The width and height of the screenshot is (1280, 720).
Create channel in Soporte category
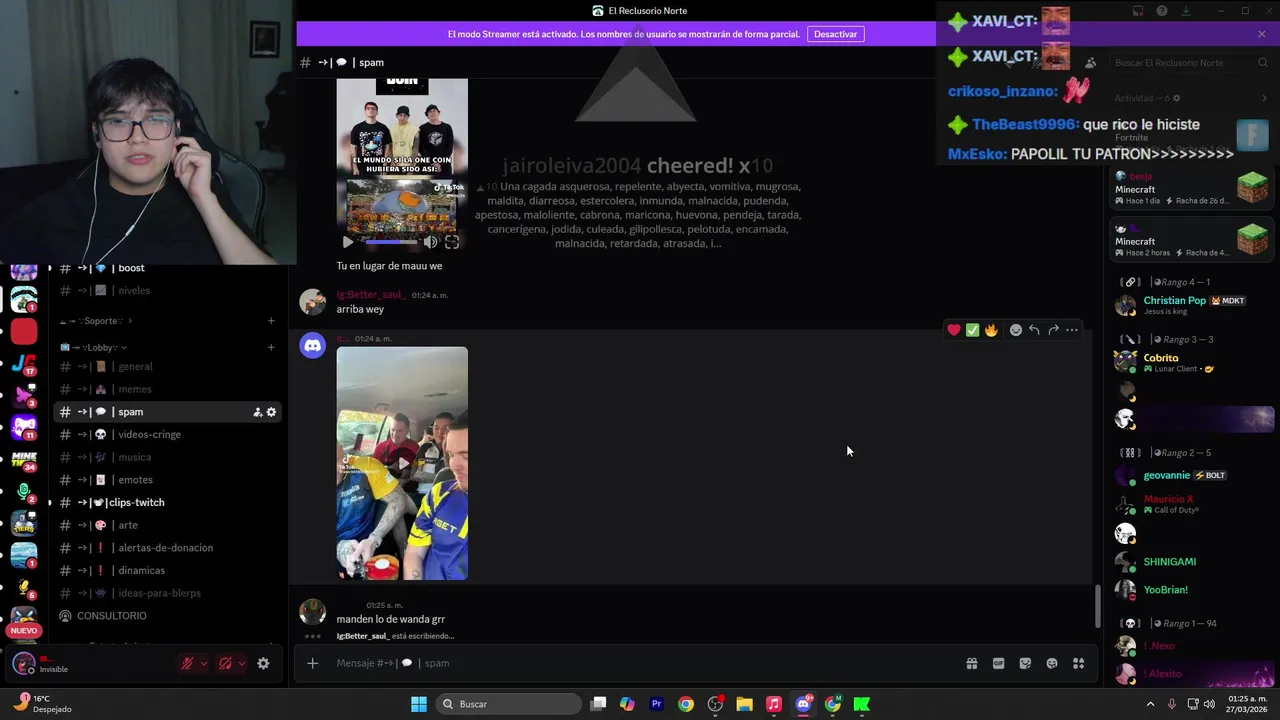[271, 321]
